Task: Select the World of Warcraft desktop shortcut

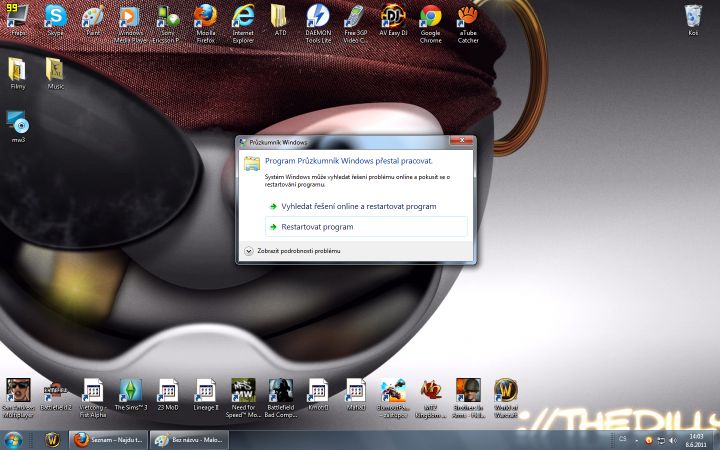Action: pyautogui.click(x=506, y=398)
